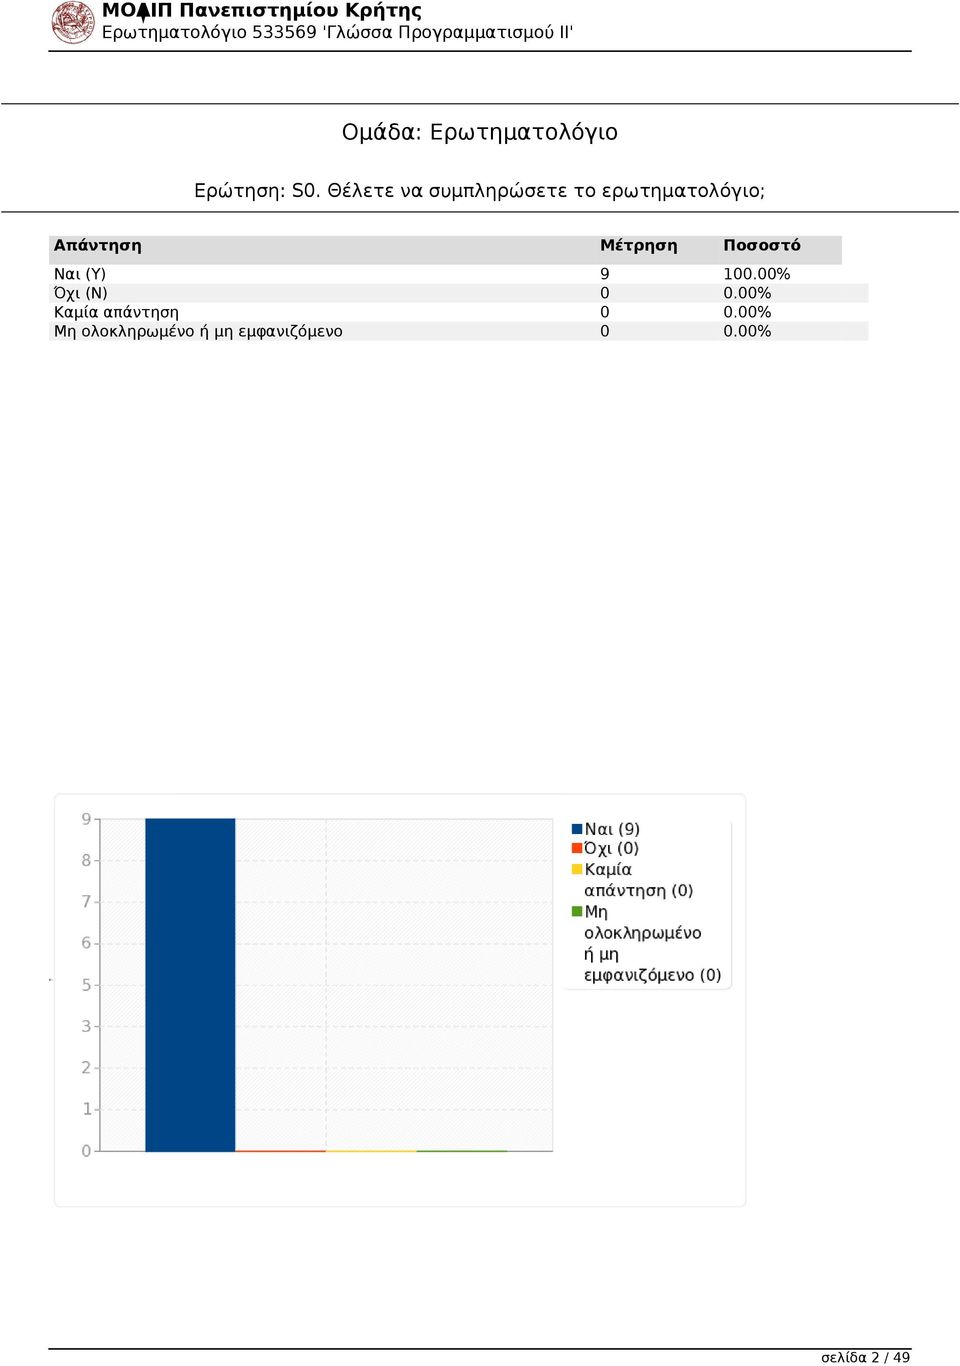Click the 0.00% value in Όχι row
The width and height of the screenshot is (960, 1366).
pyautogui.click(x=747, y=293)
